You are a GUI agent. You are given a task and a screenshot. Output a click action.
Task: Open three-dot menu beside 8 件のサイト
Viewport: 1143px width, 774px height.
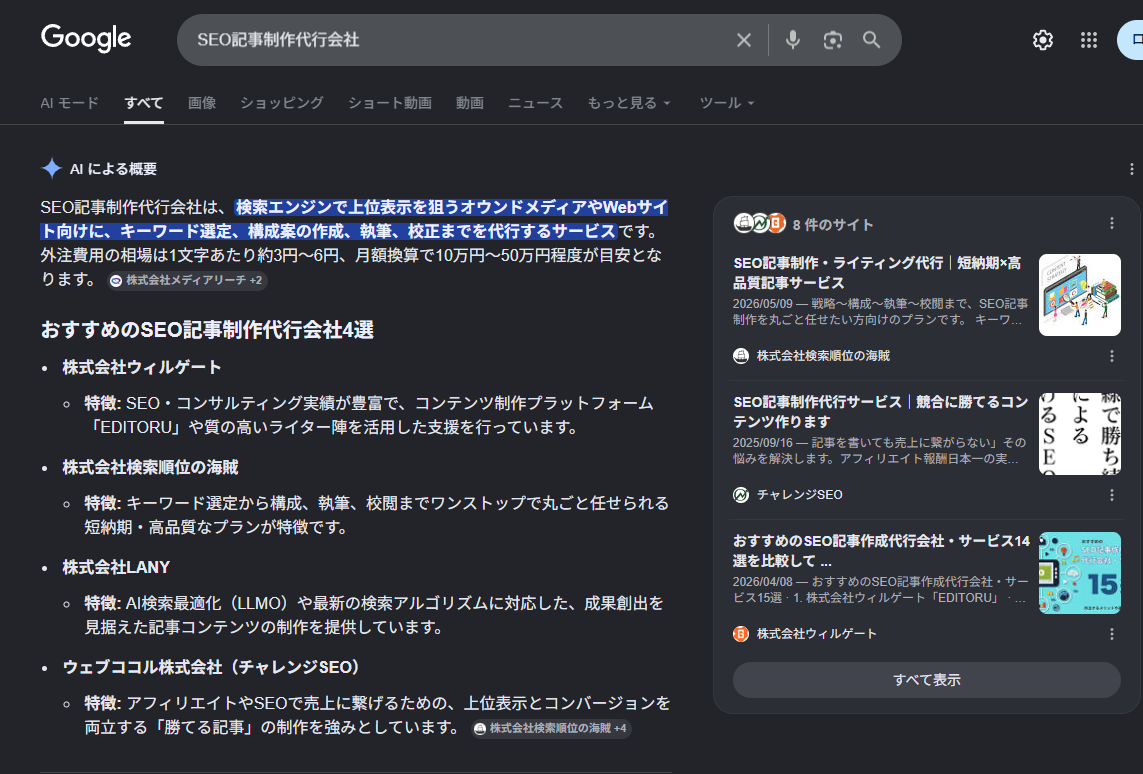point(1112,224)
